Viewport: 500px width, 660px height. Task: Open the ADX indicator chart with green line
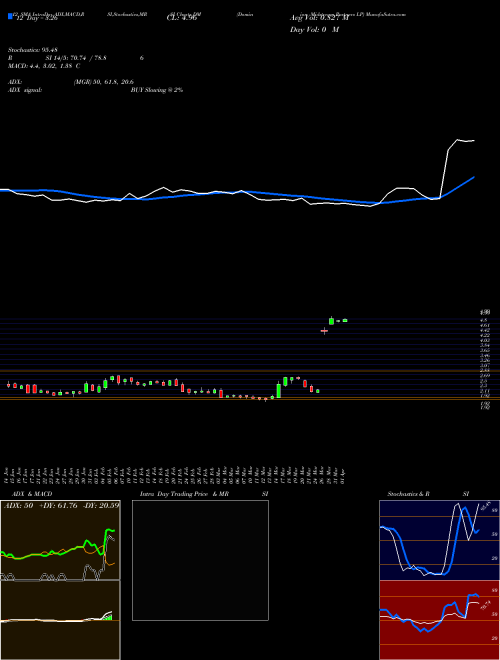[60, 540]
